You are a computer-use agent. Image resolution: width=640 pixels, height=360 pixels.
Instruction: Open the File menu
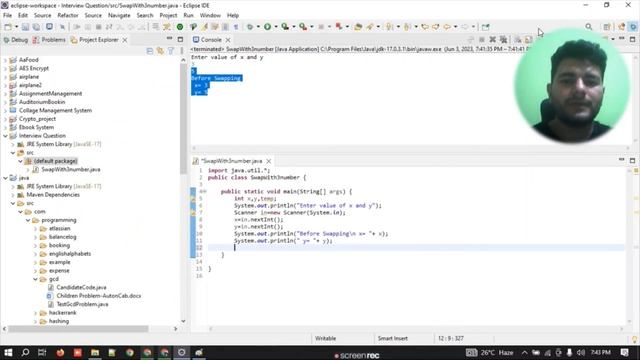(x=7, y=15)
